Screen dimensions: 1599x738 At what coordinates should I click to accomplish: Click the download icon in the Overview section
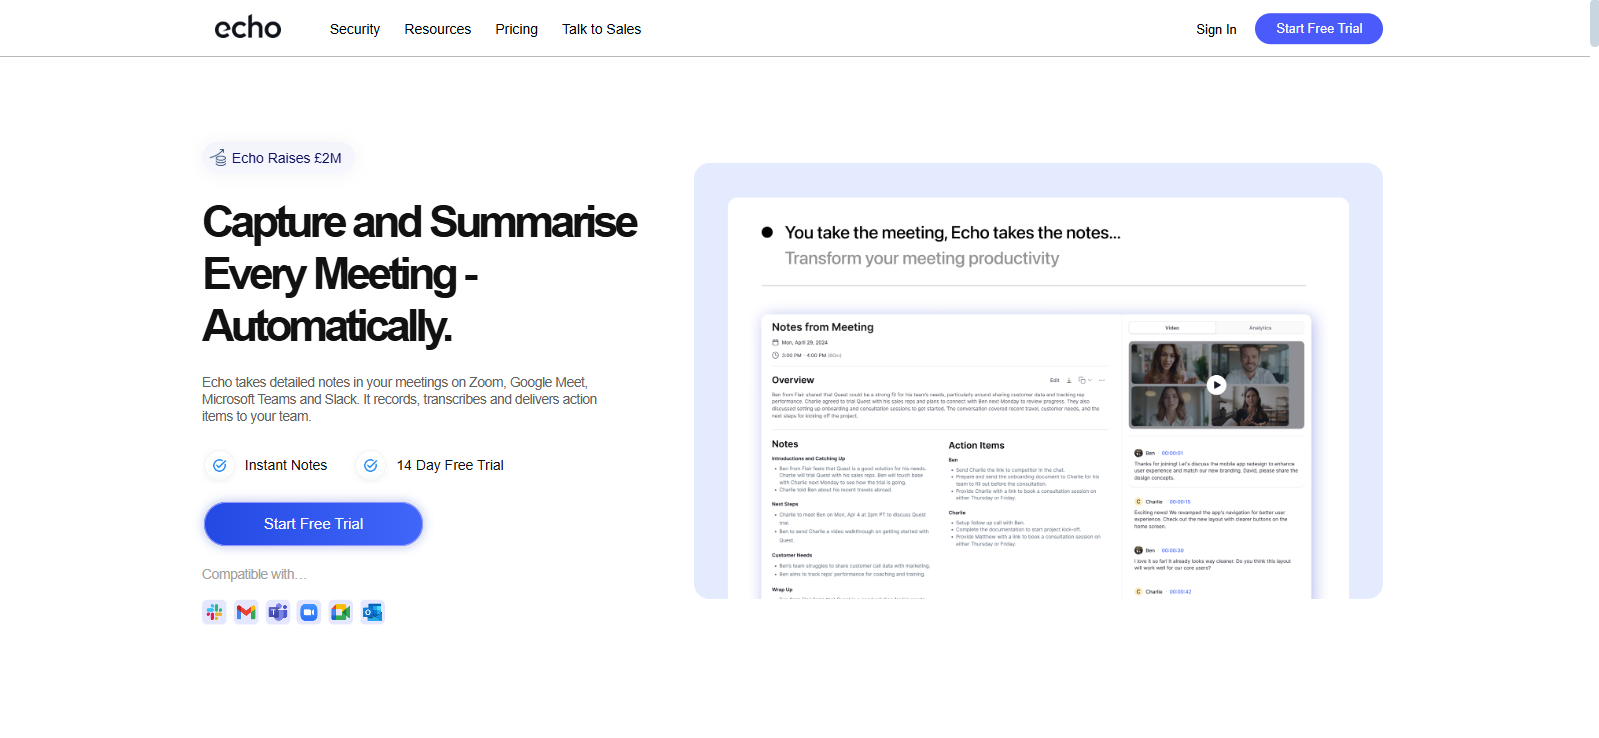[1069, 380]
